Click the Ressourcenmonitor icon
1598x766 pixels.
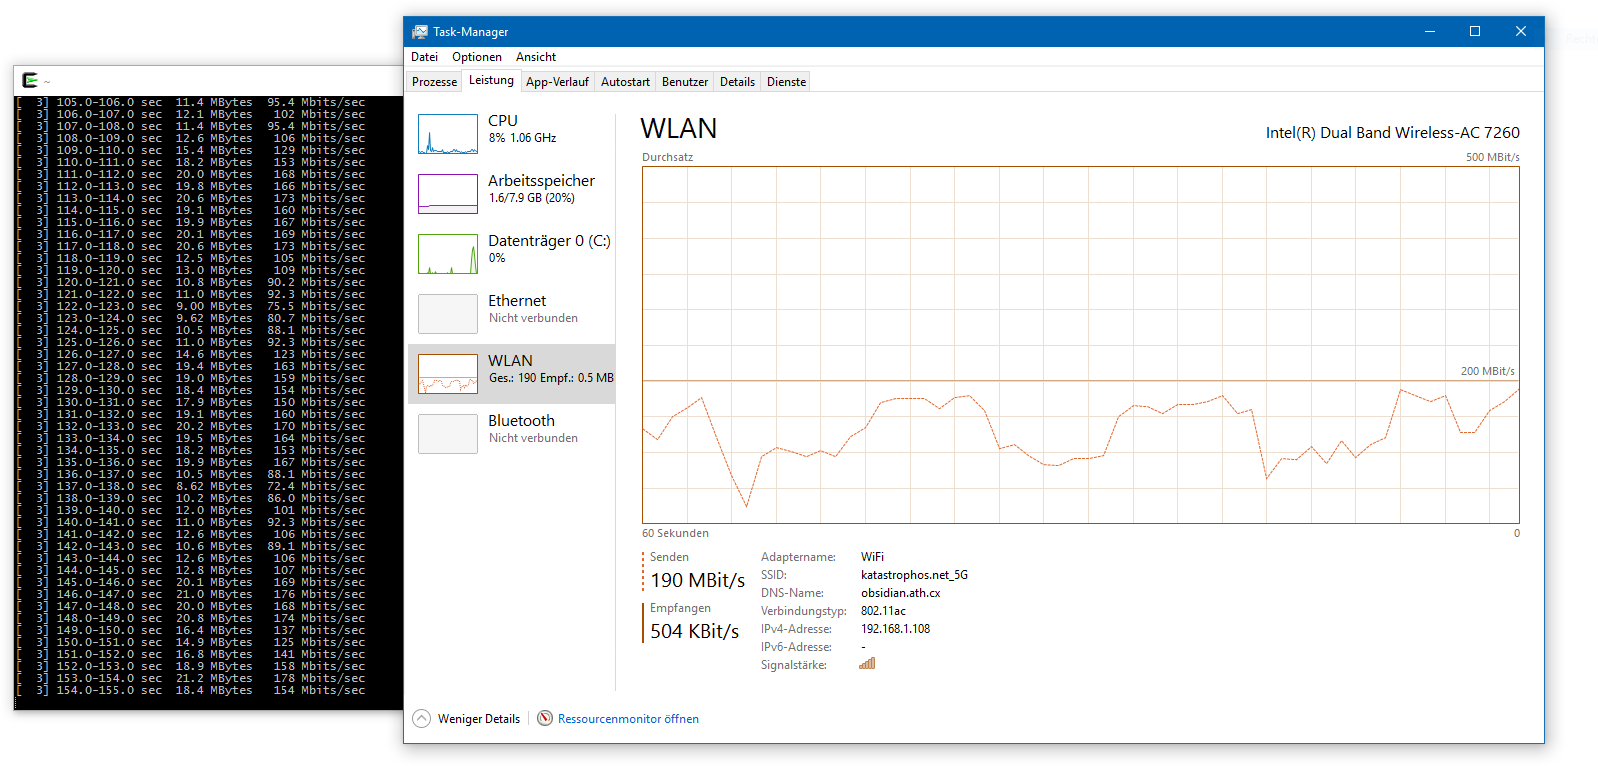(545, 718)
